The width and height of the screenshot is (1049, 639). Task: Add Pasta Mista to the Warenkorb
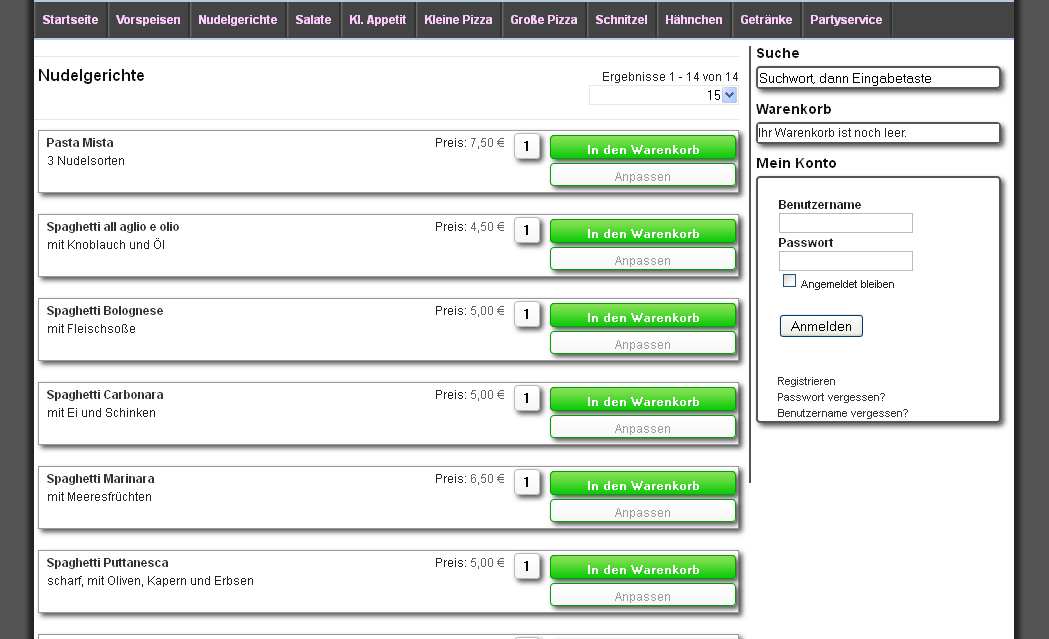point(643,149)
